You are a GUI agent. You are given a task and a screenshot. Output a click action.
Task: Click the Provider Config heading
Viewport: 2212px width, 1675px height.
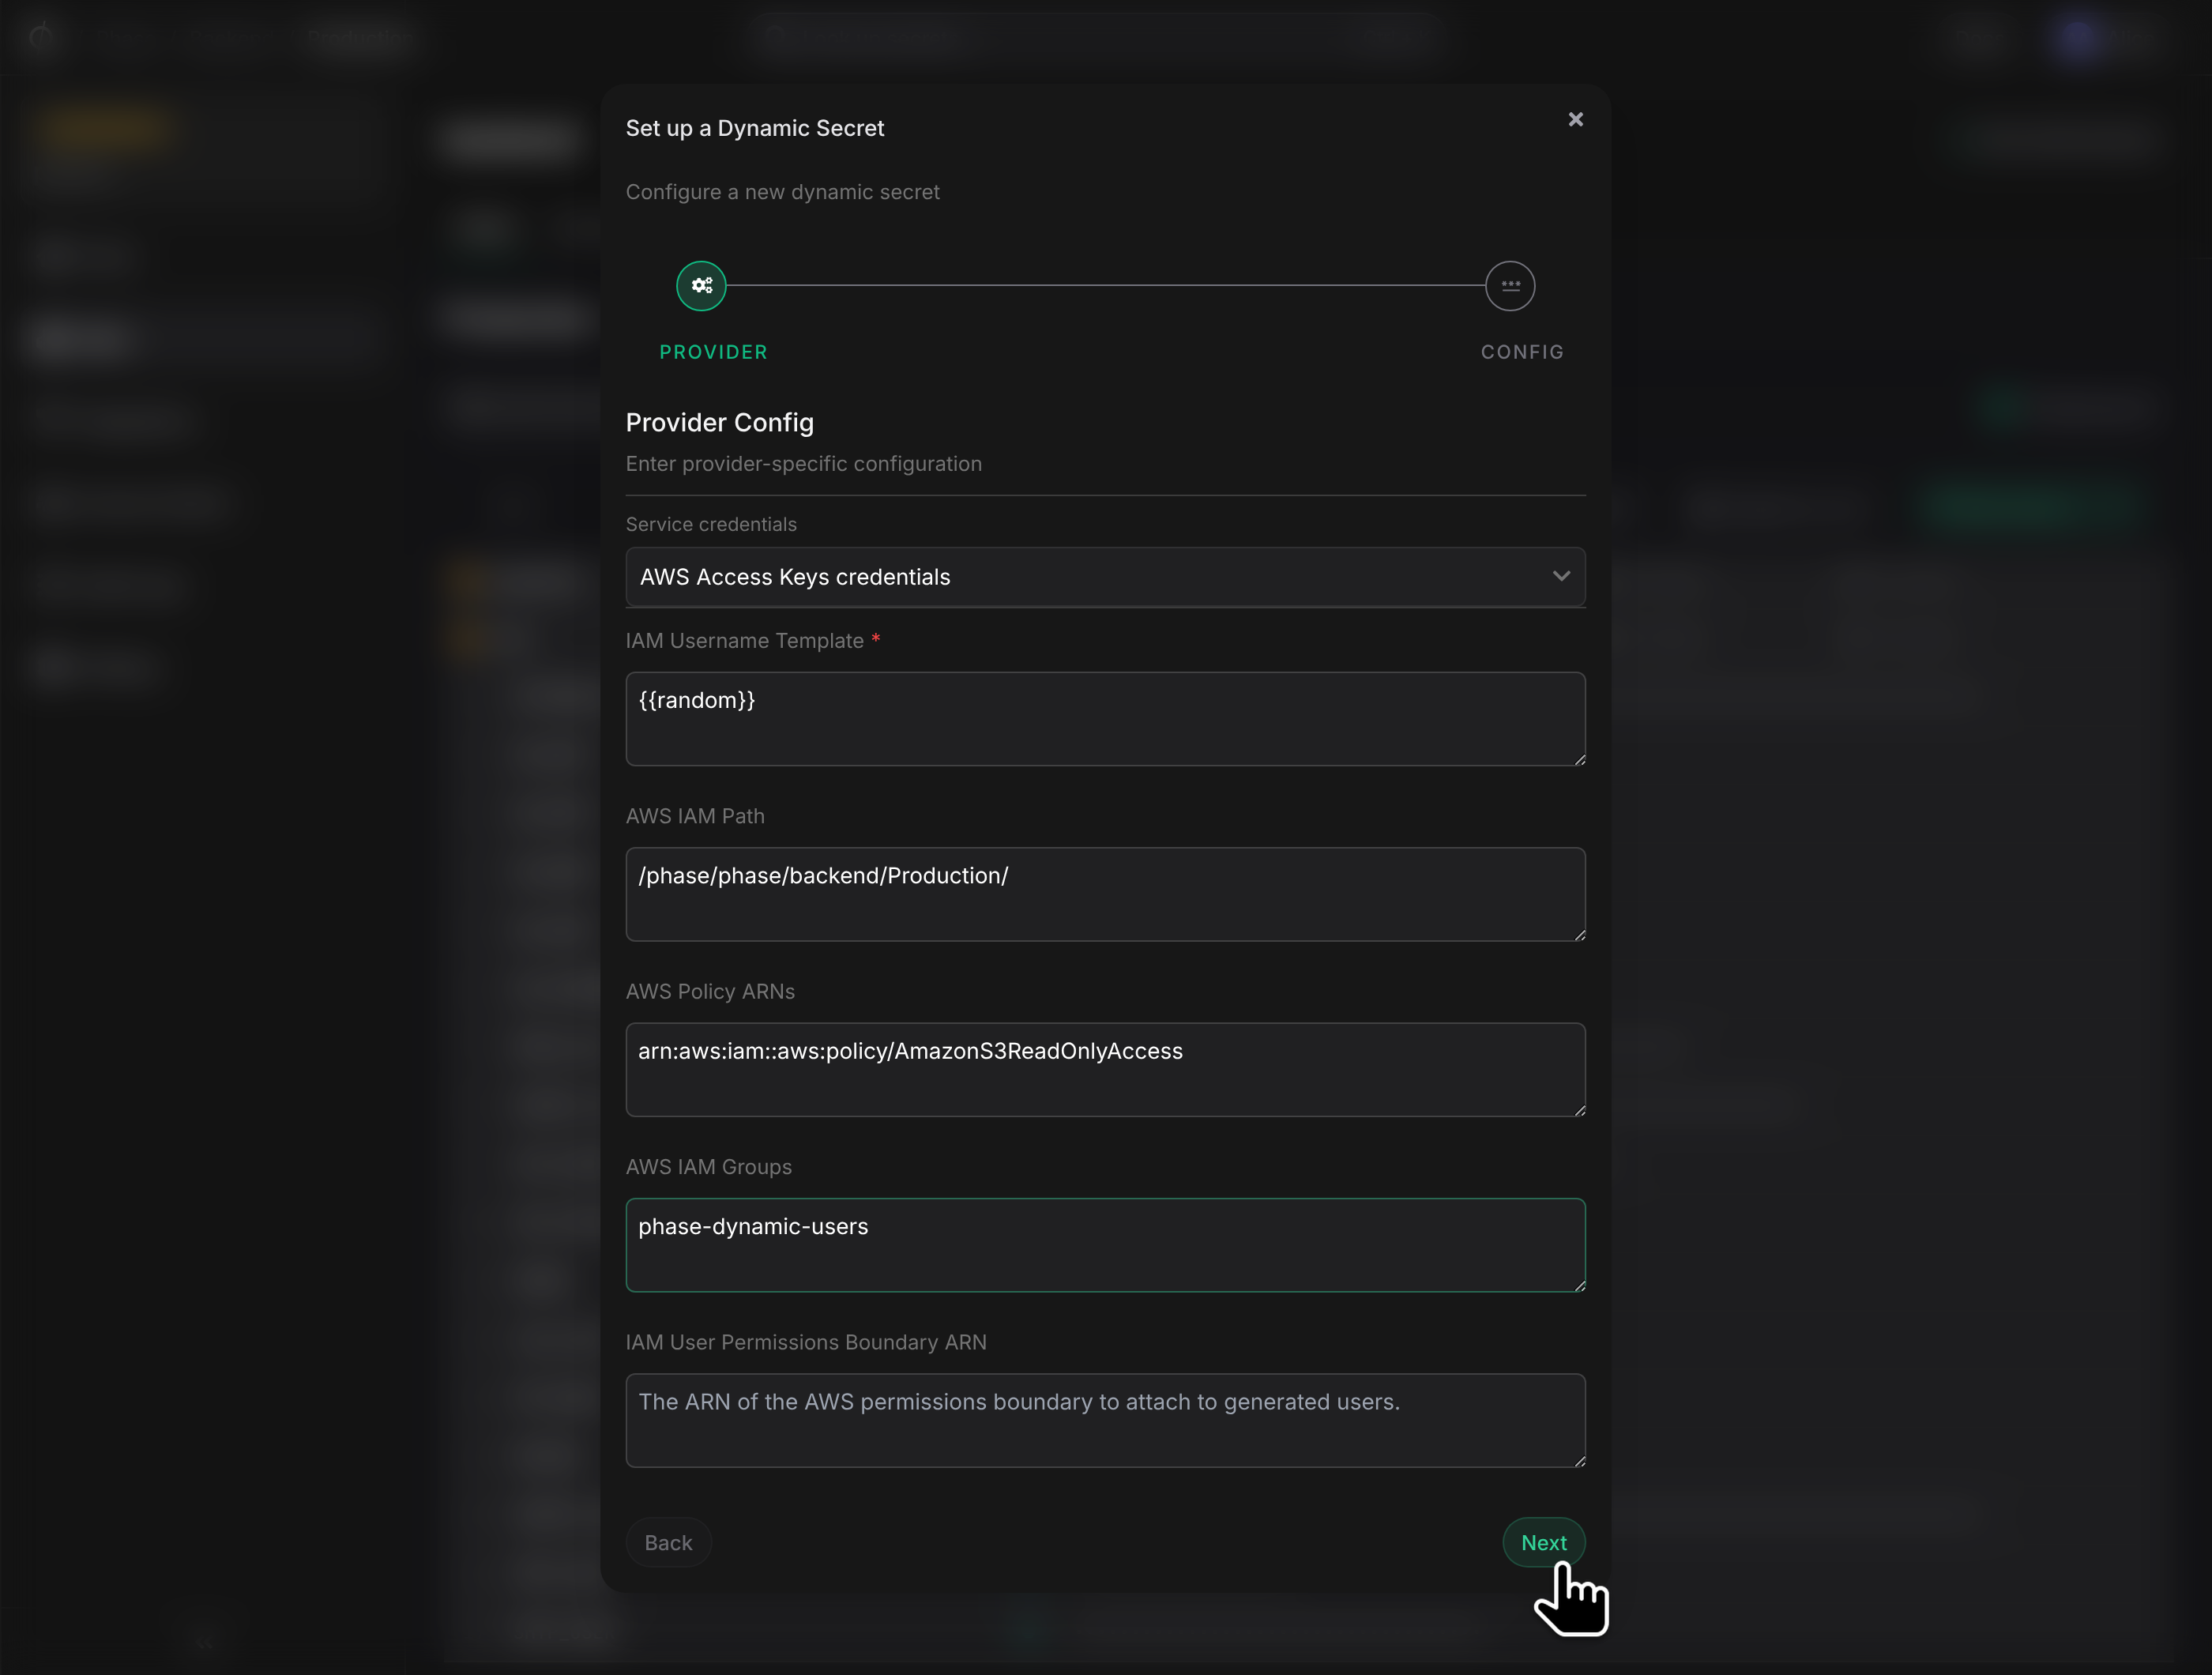(x=719, y=423)
